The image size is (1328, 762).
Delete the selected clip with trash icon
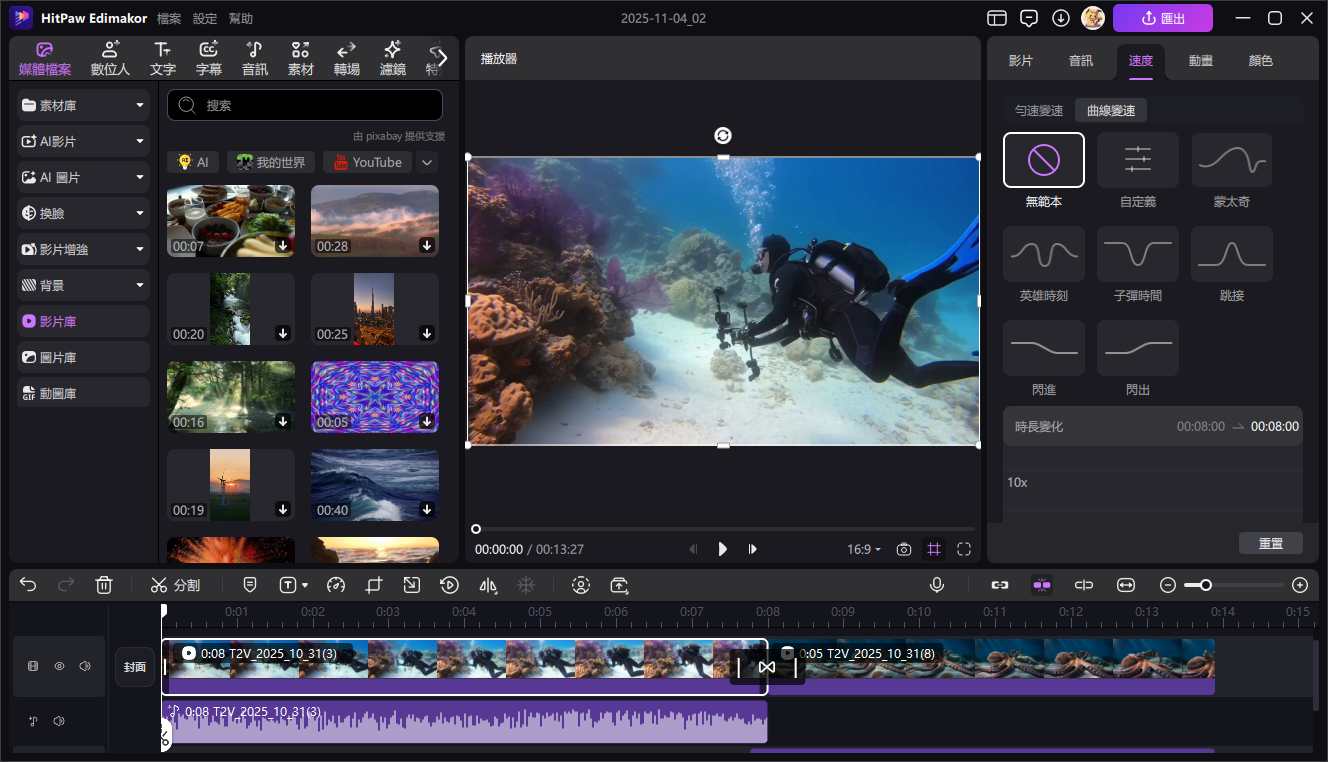click(104, 585)
